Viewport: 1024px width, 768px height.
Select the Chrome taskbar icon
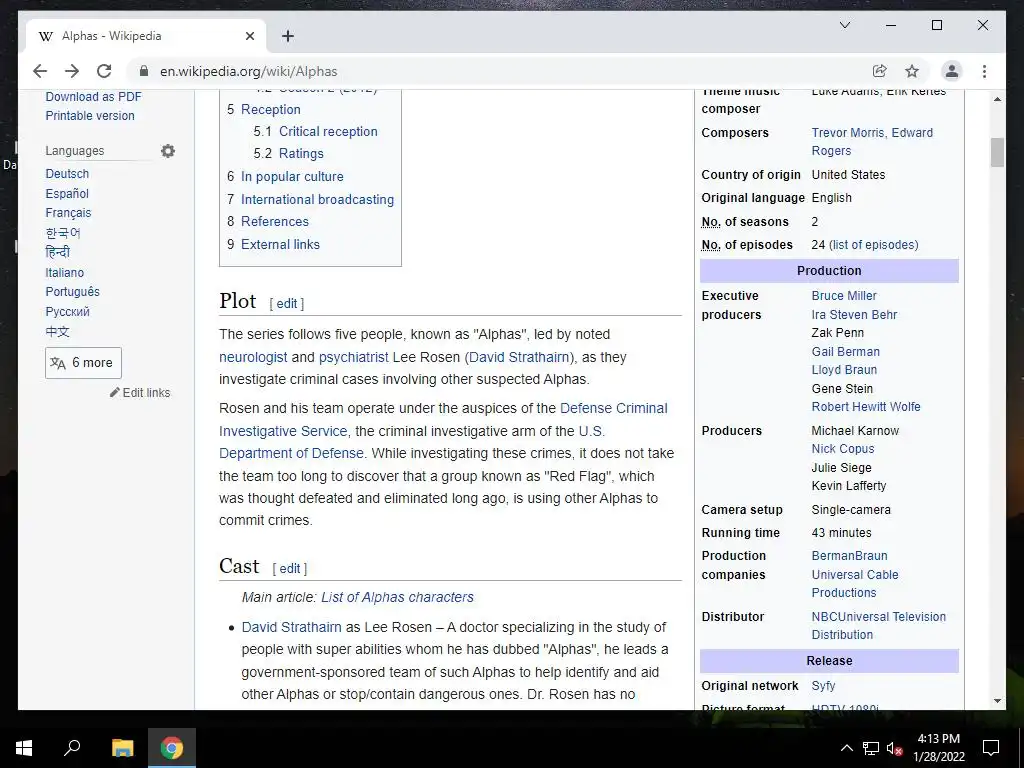click(x=172, y=748)
